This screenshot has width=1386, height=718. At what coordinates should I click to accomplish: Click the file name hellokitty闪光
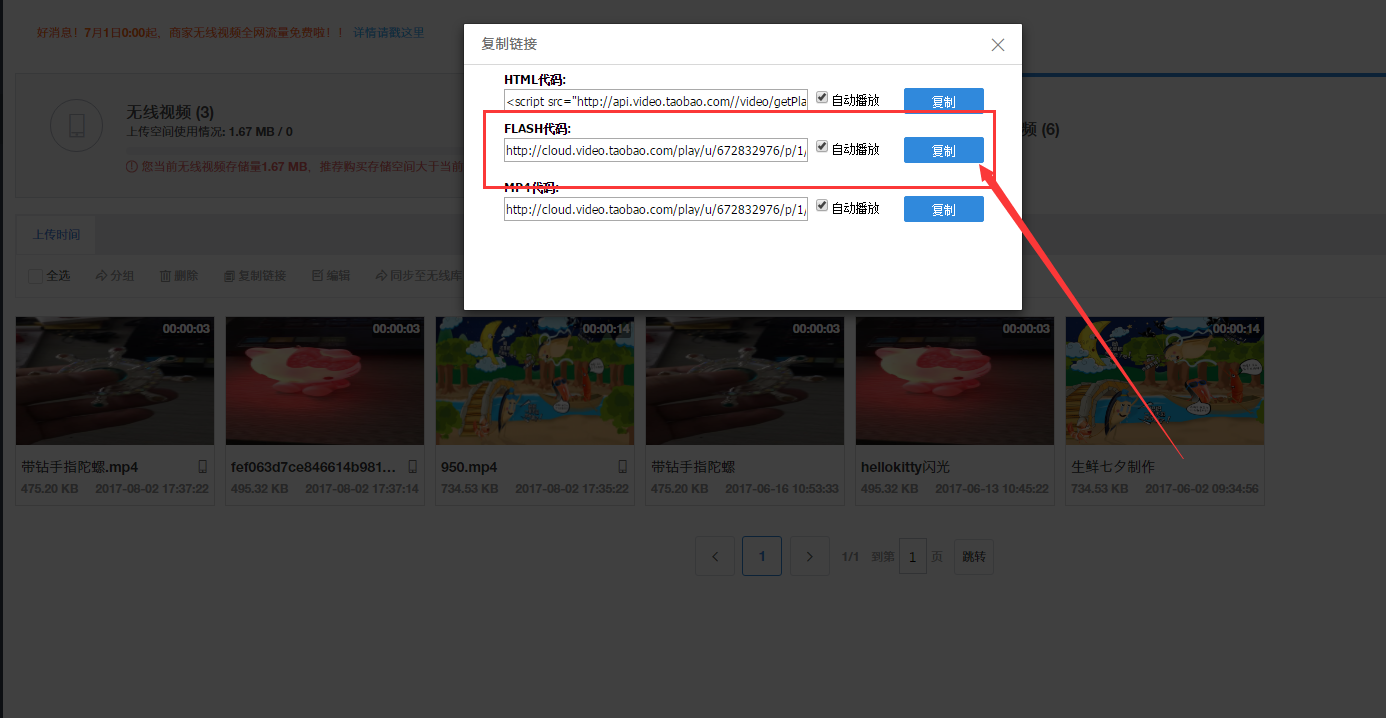point(905,467)
